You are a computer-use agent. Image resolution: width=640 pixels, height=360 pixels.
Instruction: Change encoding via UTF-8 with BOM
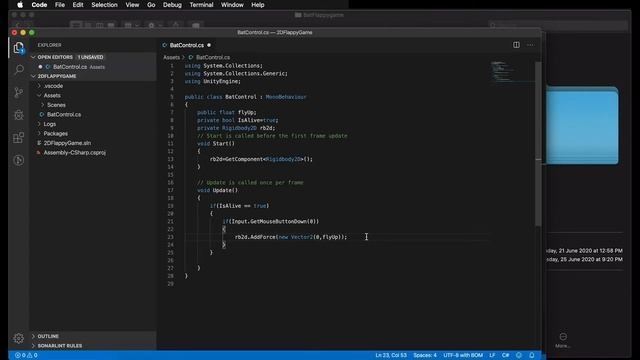pyautogui.click(x=463, y=356)
